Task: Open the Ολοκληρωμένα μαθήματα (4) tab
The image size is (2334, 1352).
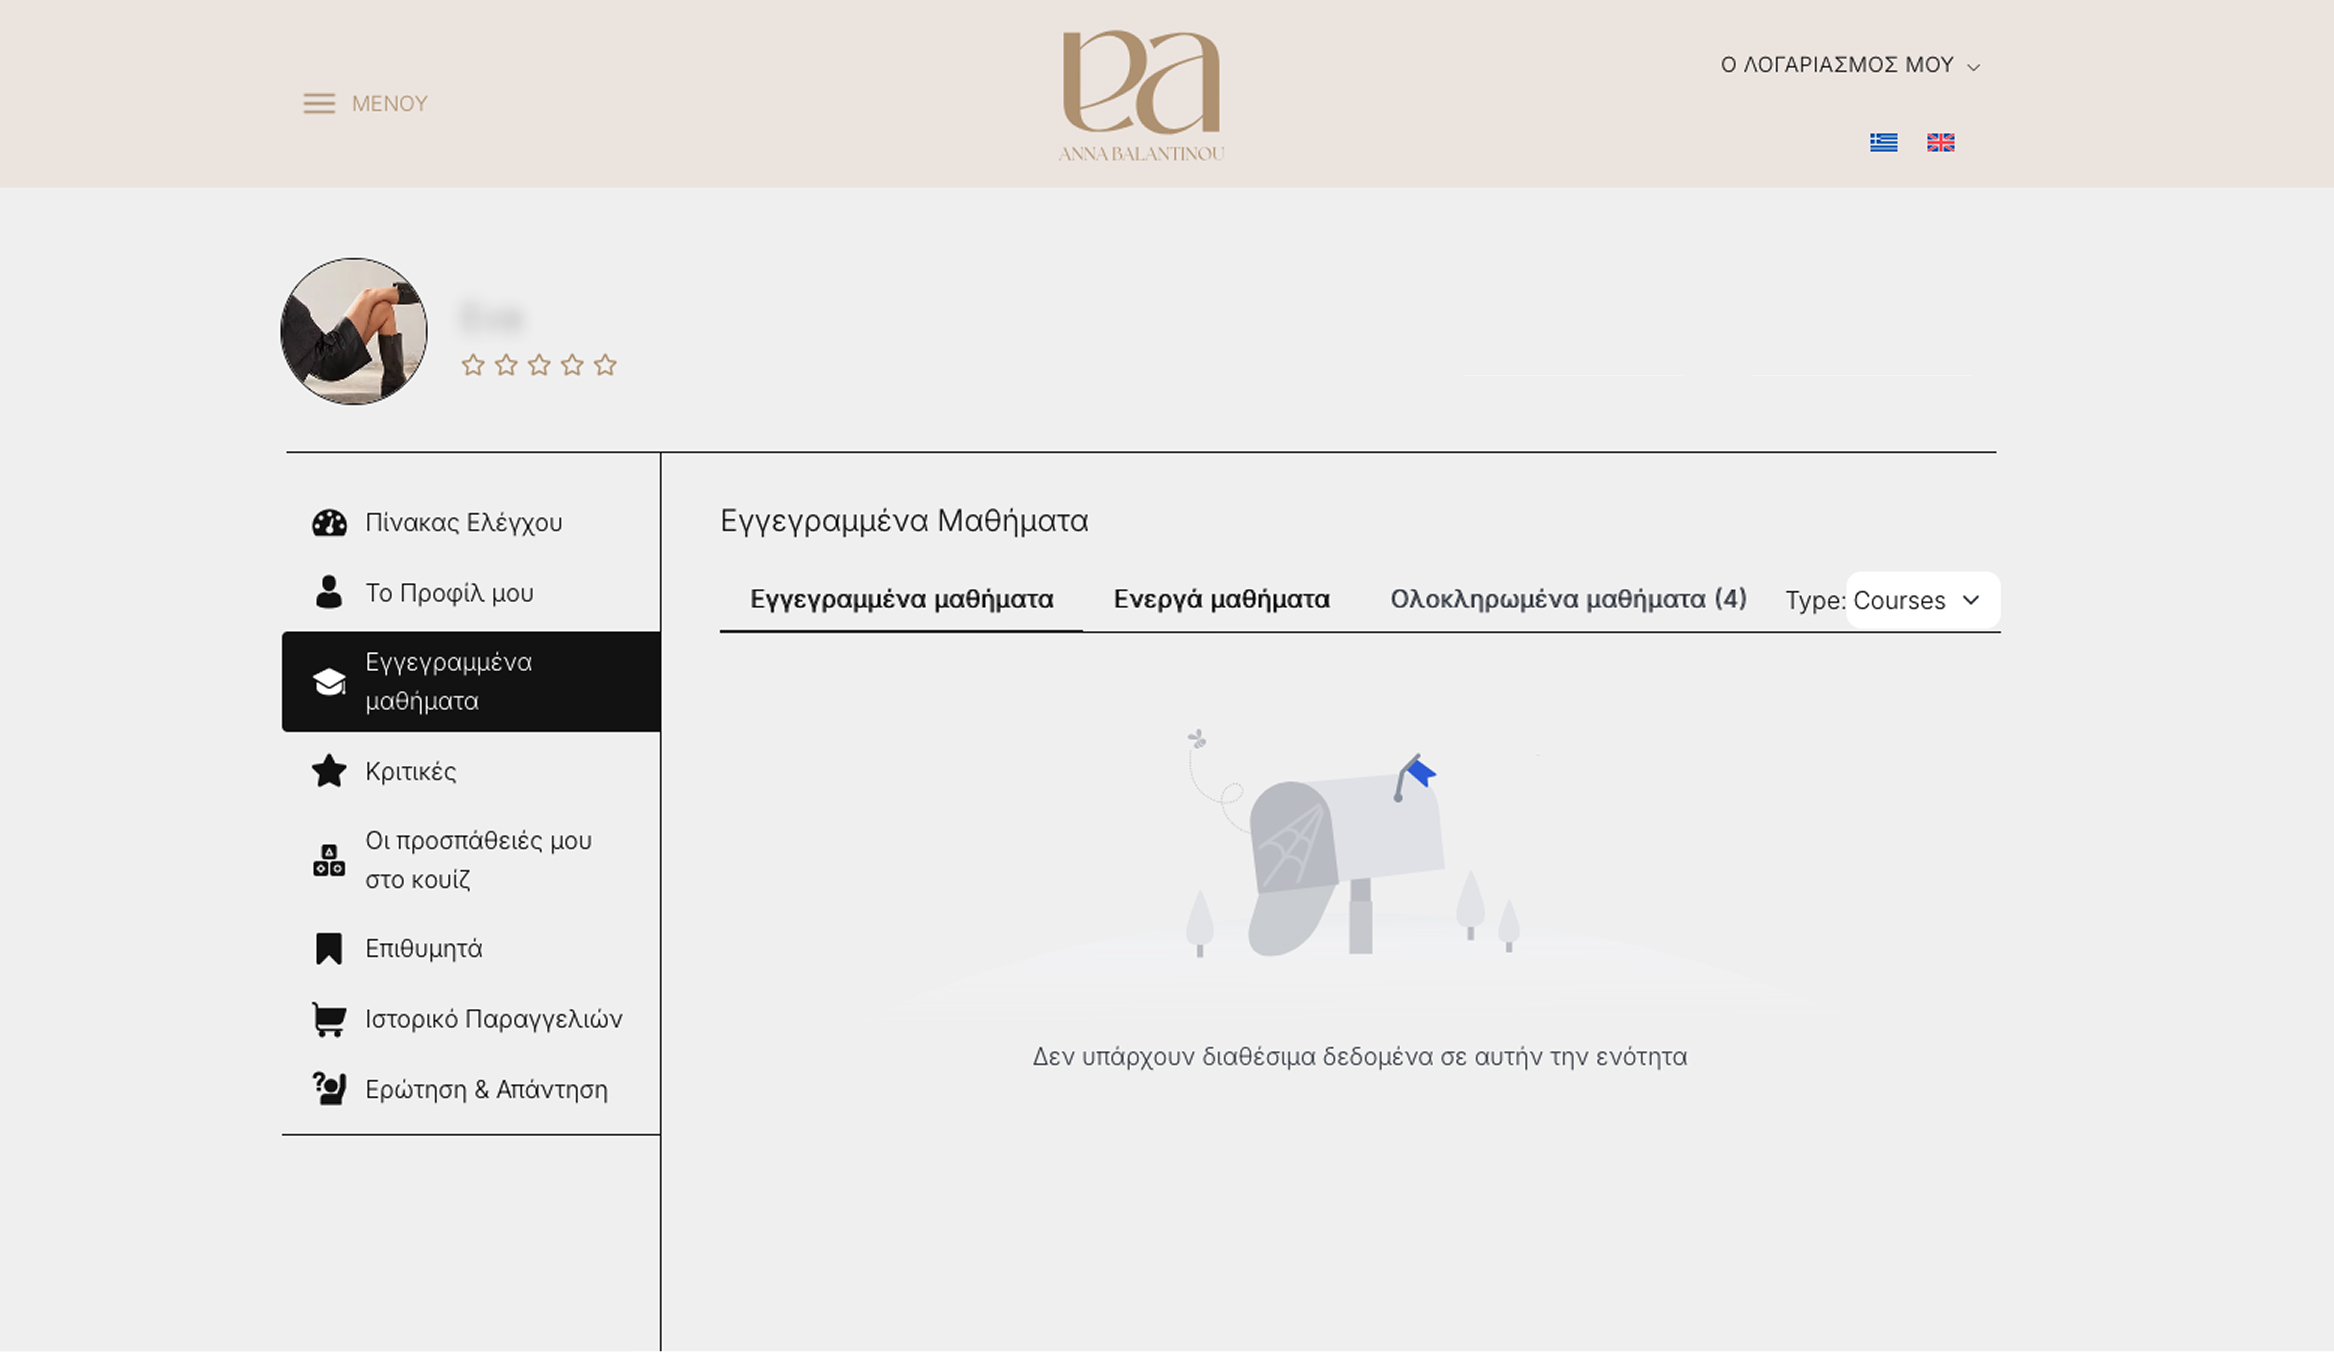Action: coord(1567,598)
